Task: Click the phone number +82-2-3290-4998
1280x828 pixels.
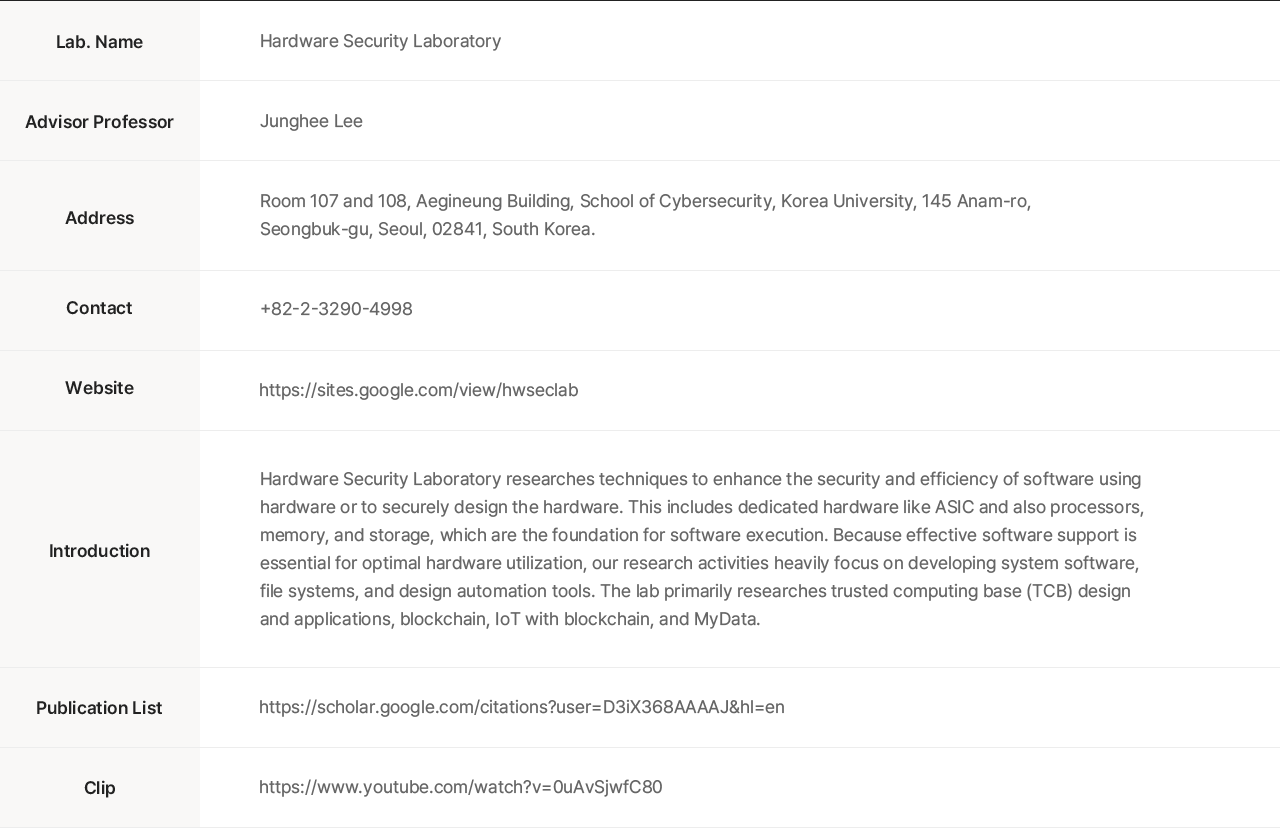Action: point(336,309)
